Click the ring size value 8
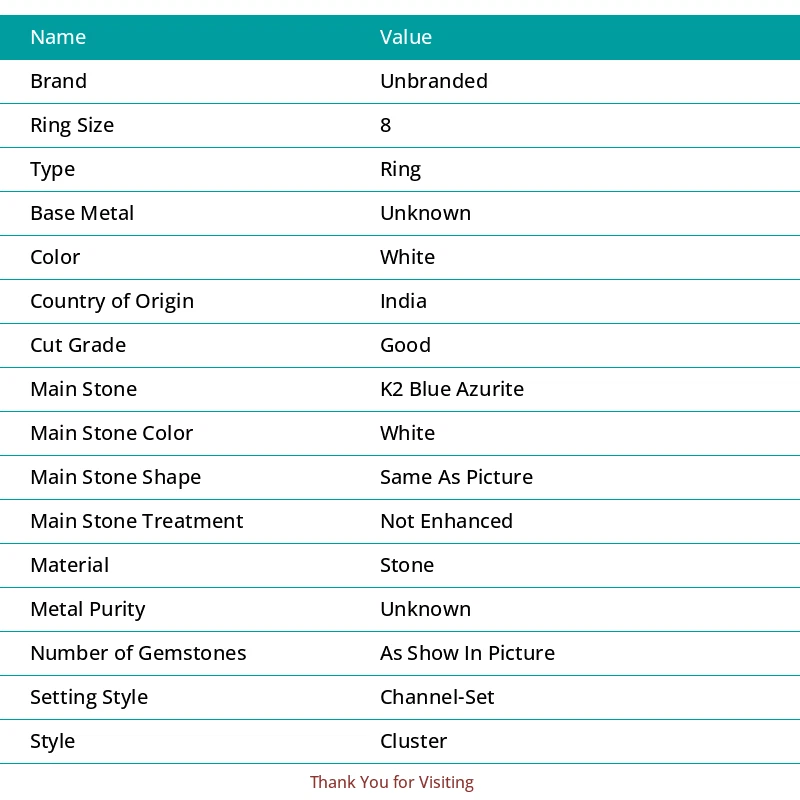 (386, 125)
